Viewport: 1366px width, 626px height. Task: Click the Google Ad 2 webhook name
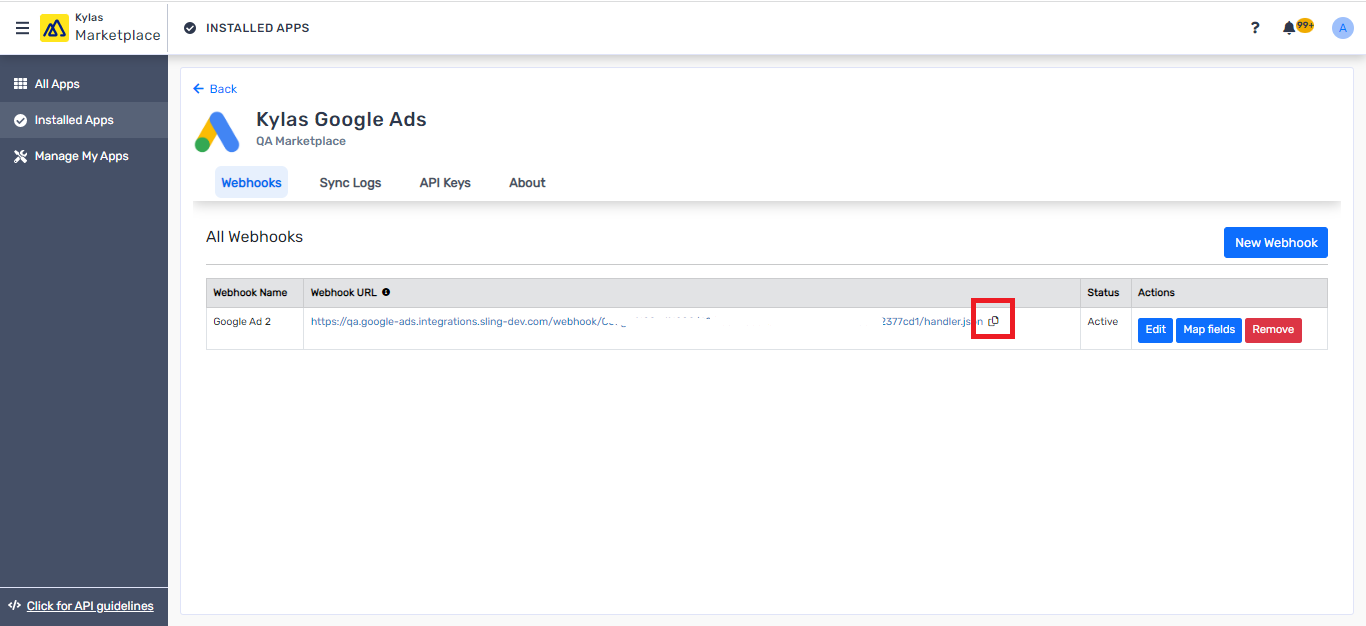(x=242, y=322)
